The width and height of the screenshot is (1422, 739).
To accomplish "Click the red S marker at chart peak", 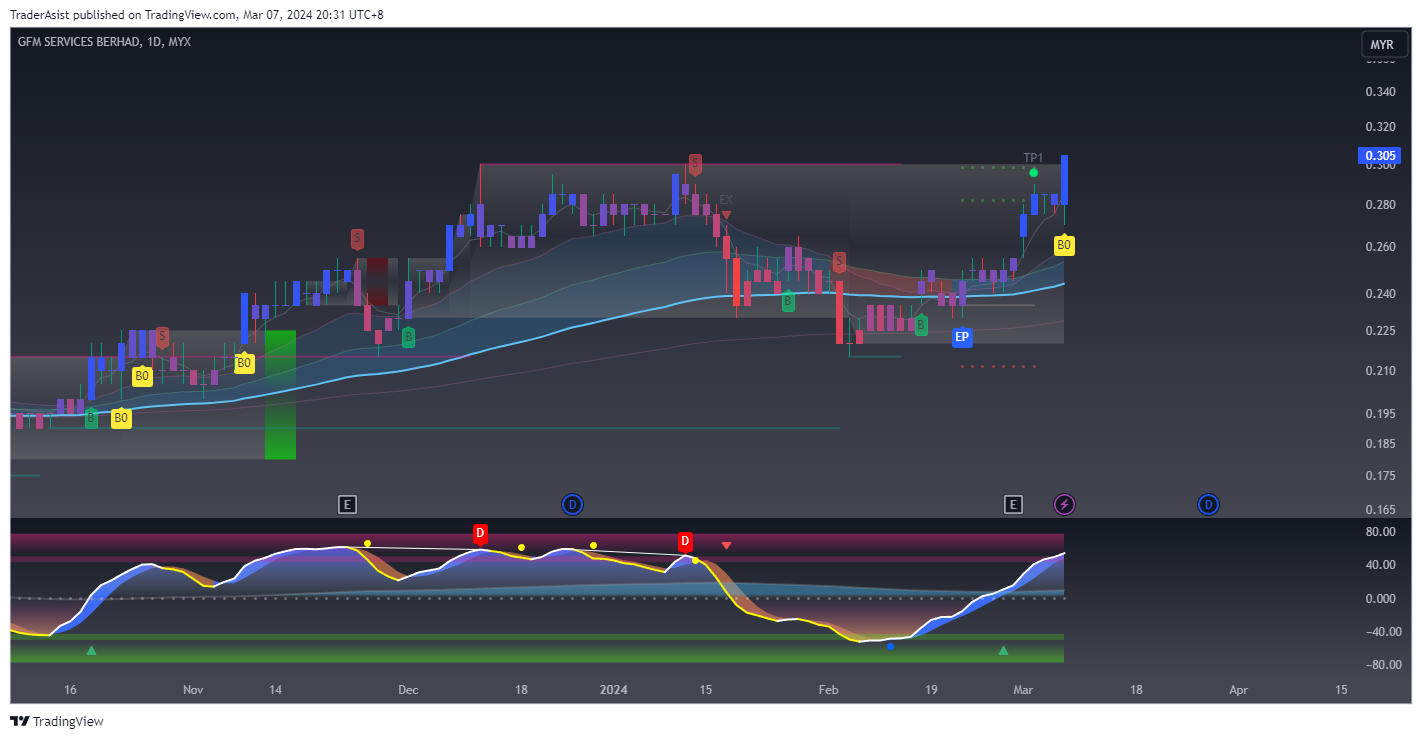I will (695, 164).
